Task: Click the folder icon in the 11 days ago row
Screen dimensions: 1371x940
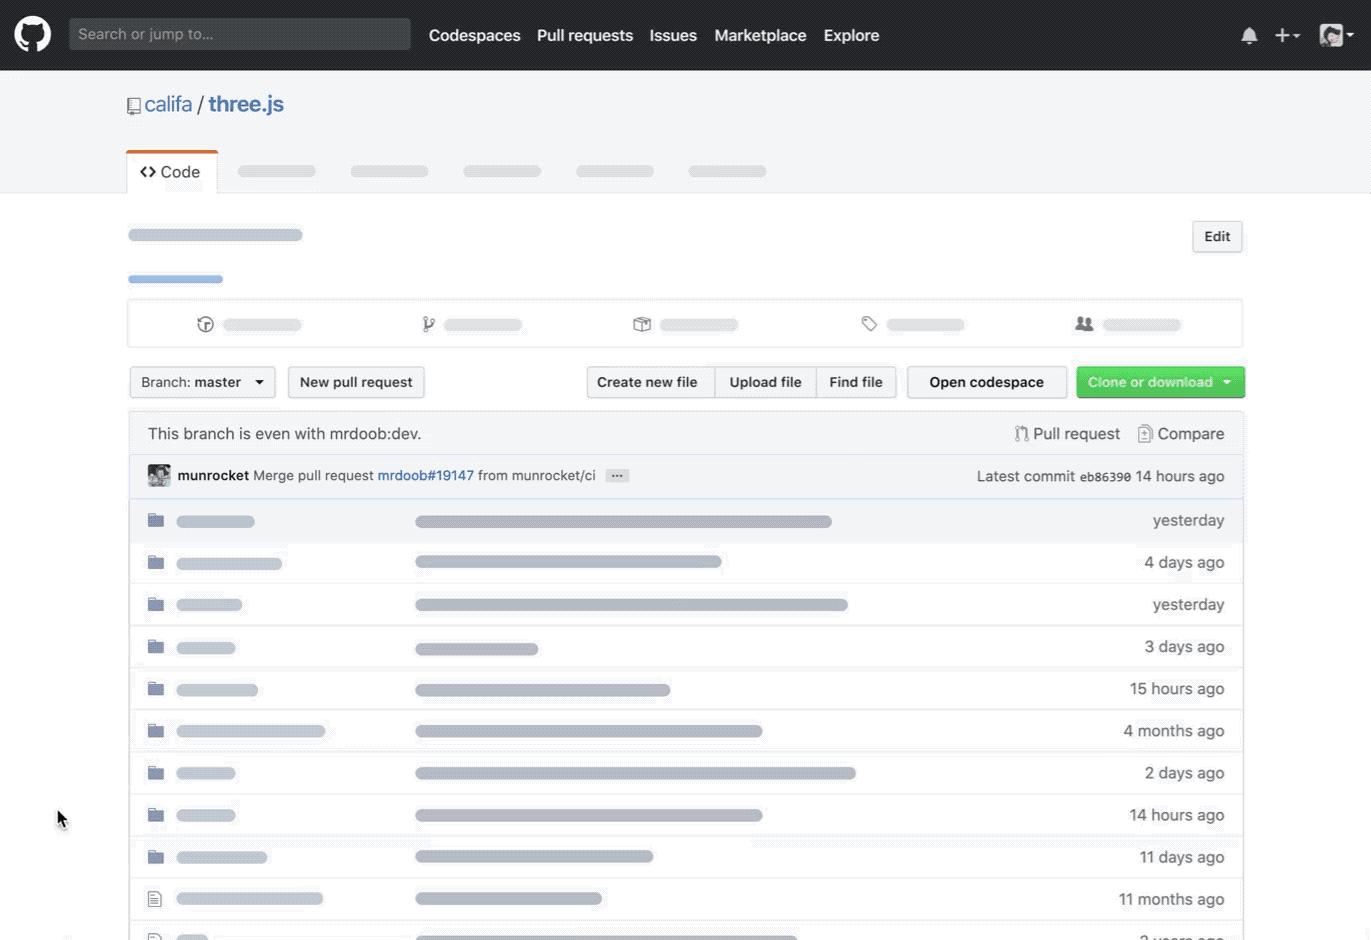Action: [156, 856]
